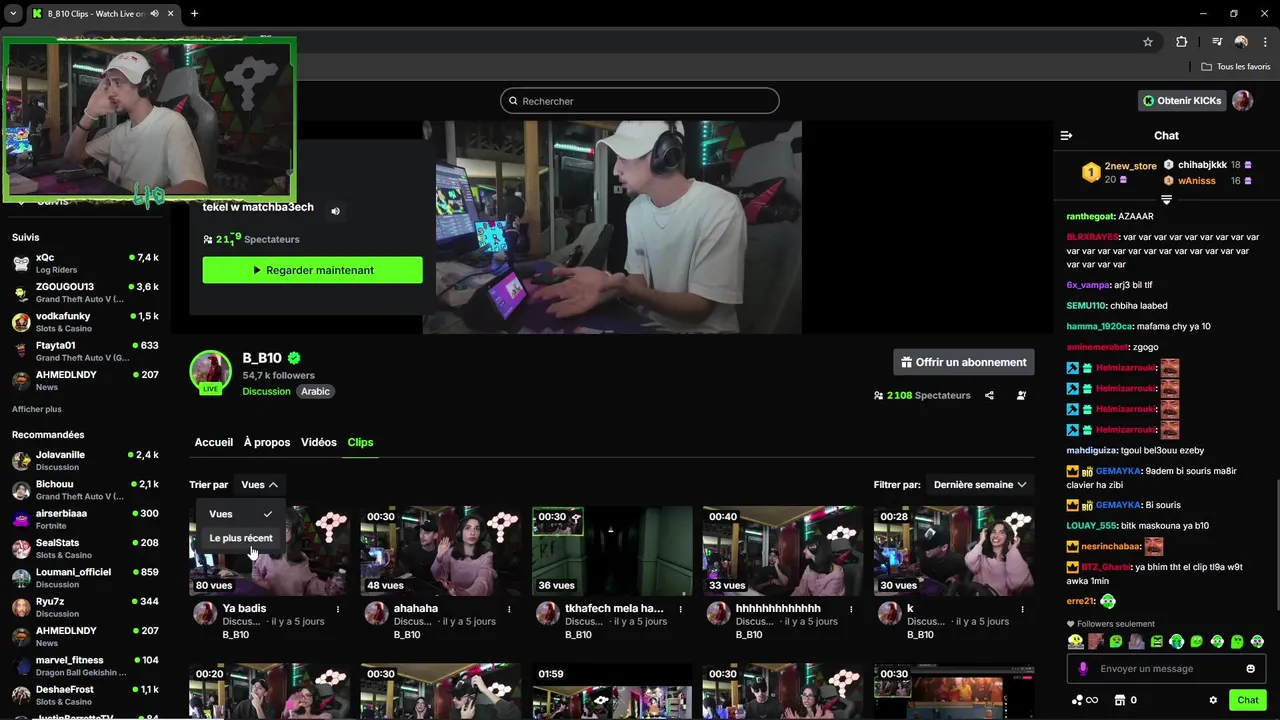Select the Vues sort option

[241, 514]
